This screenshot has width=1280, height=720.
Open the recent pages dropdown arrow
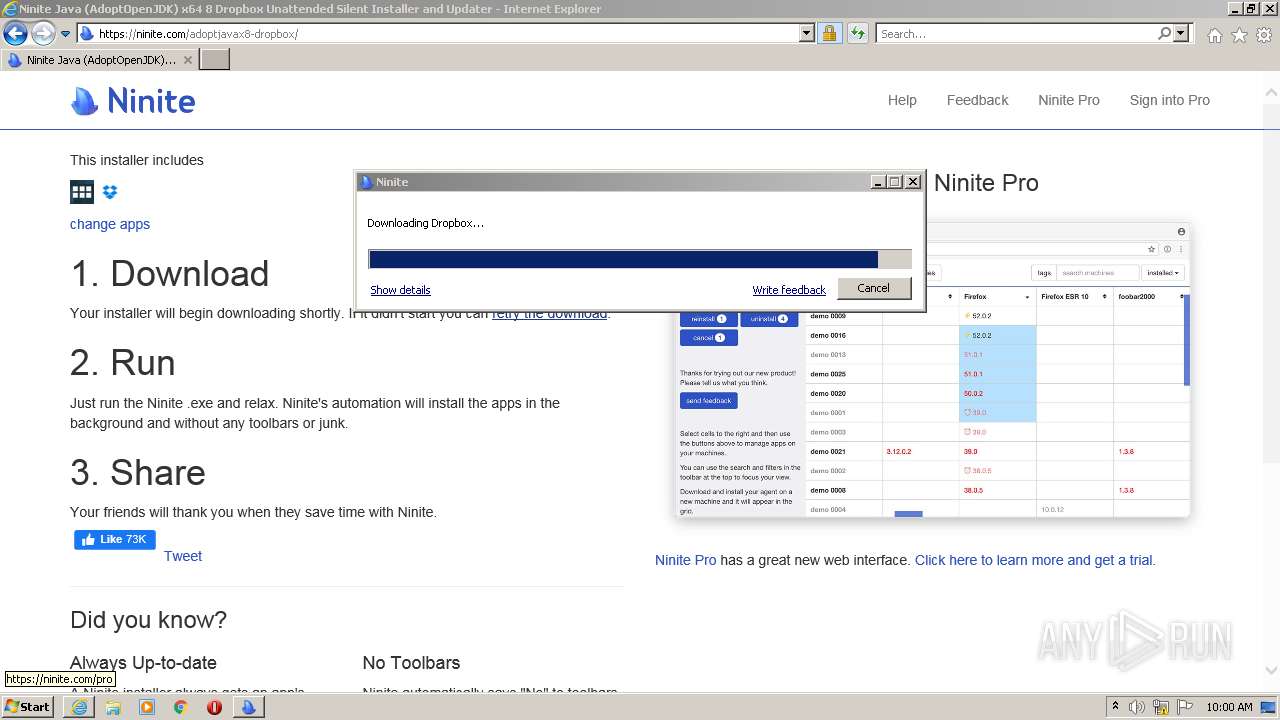click(x=65, y=34)
